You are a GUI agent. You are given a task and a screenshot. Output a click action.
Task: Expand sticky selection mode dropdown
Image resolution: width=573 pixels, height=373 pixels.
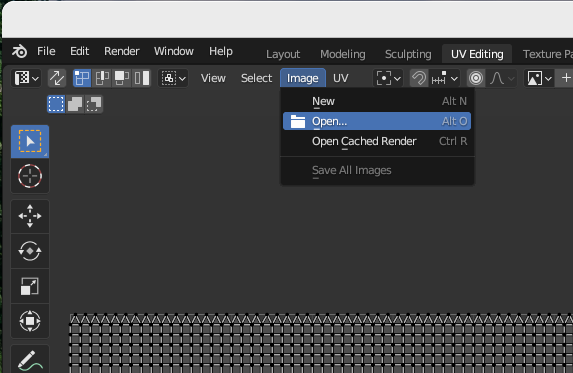click(x=173, y=78)
